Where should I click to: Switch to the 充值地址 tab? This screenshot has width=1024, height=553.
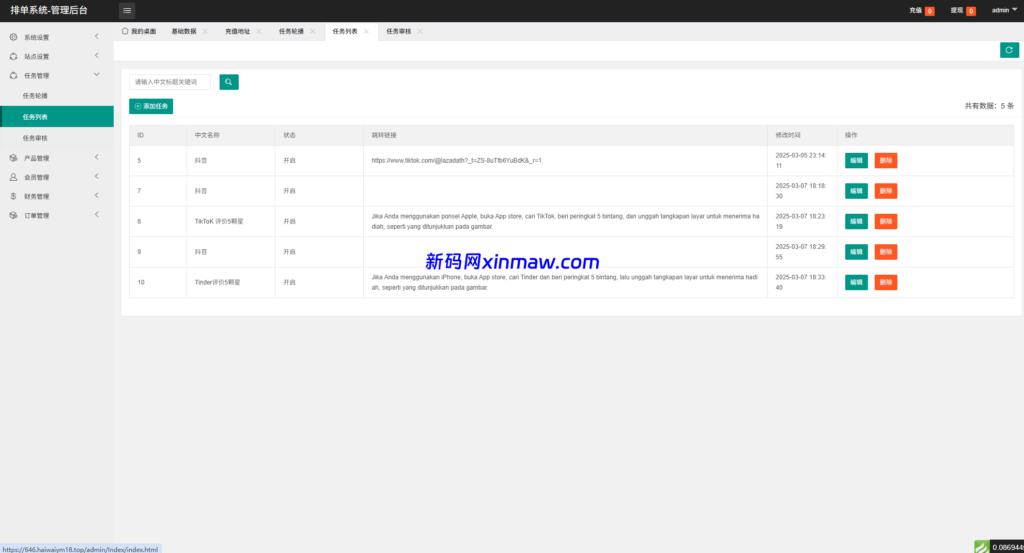point(237,31)
